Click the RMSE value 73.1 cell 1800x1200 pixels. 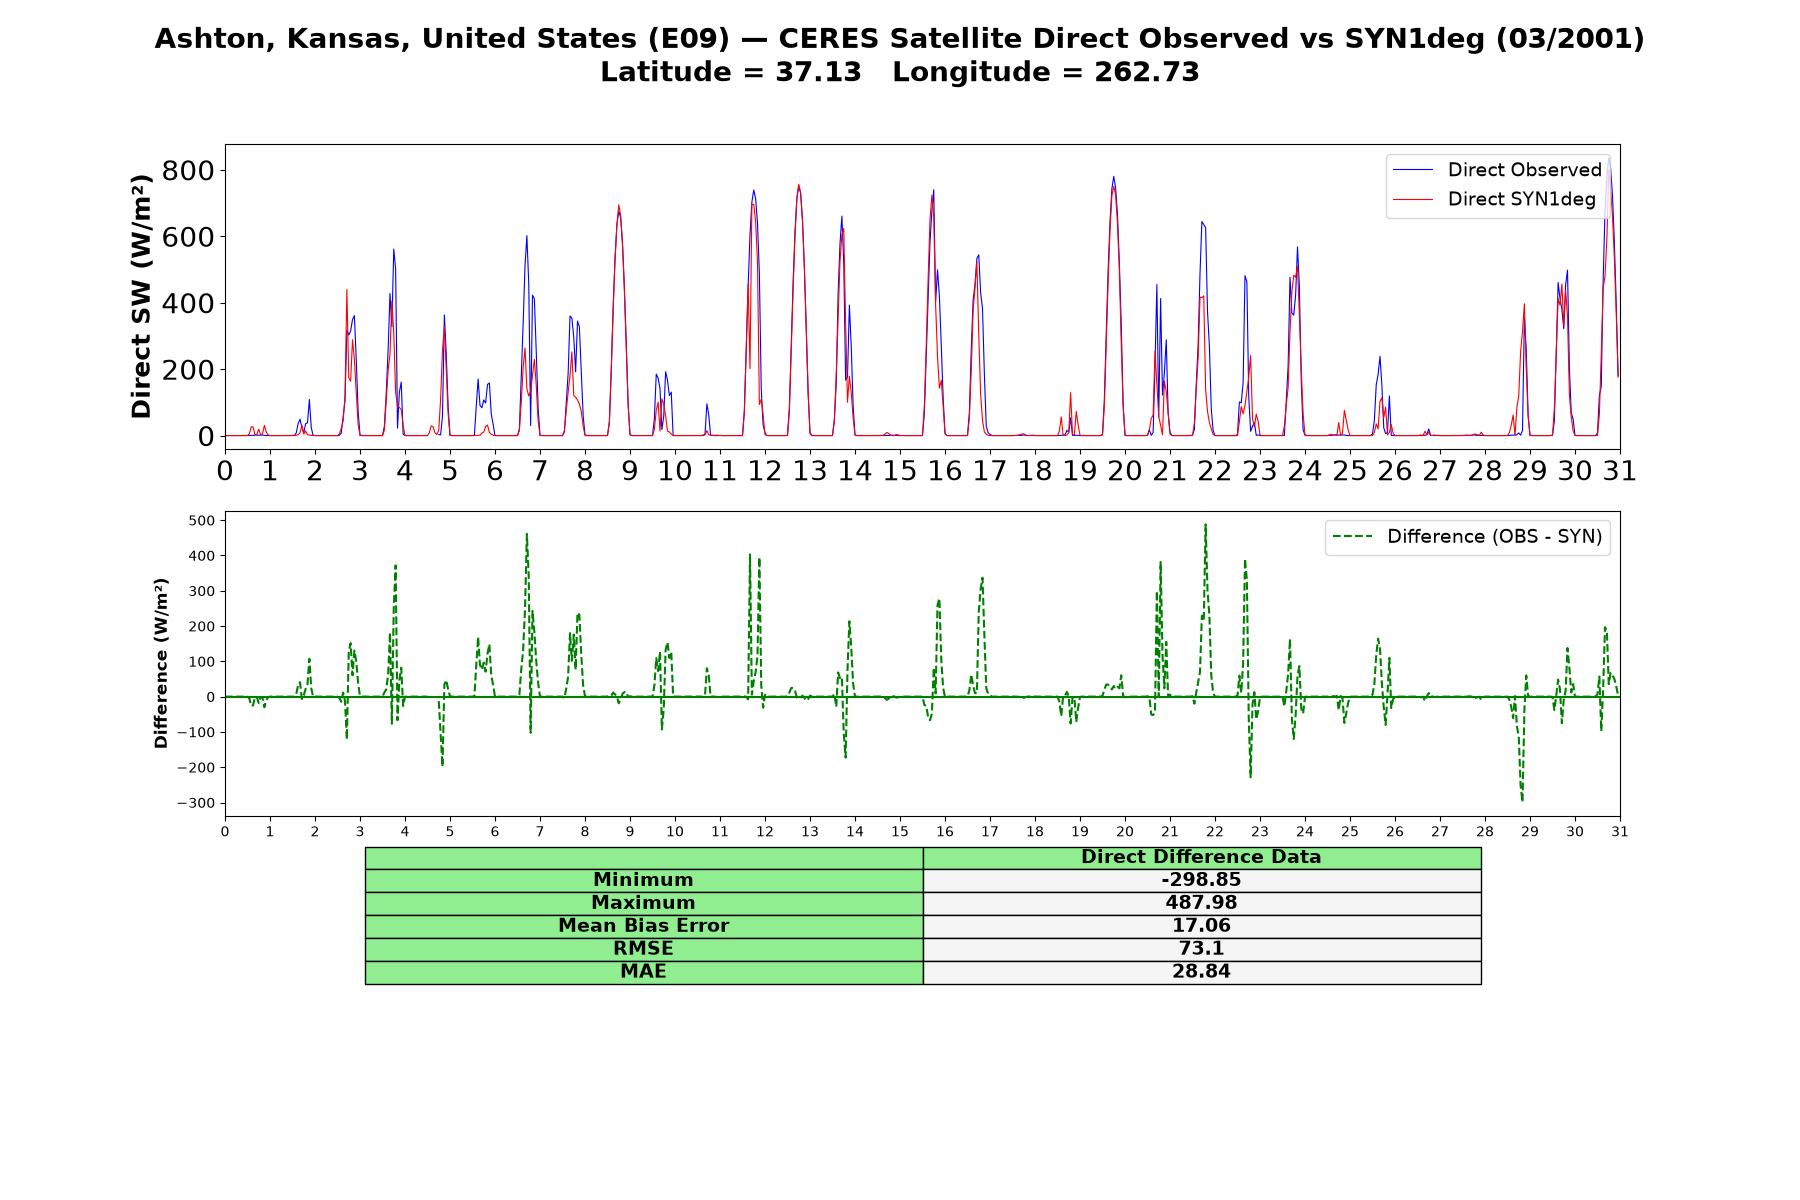point(1201,949)
